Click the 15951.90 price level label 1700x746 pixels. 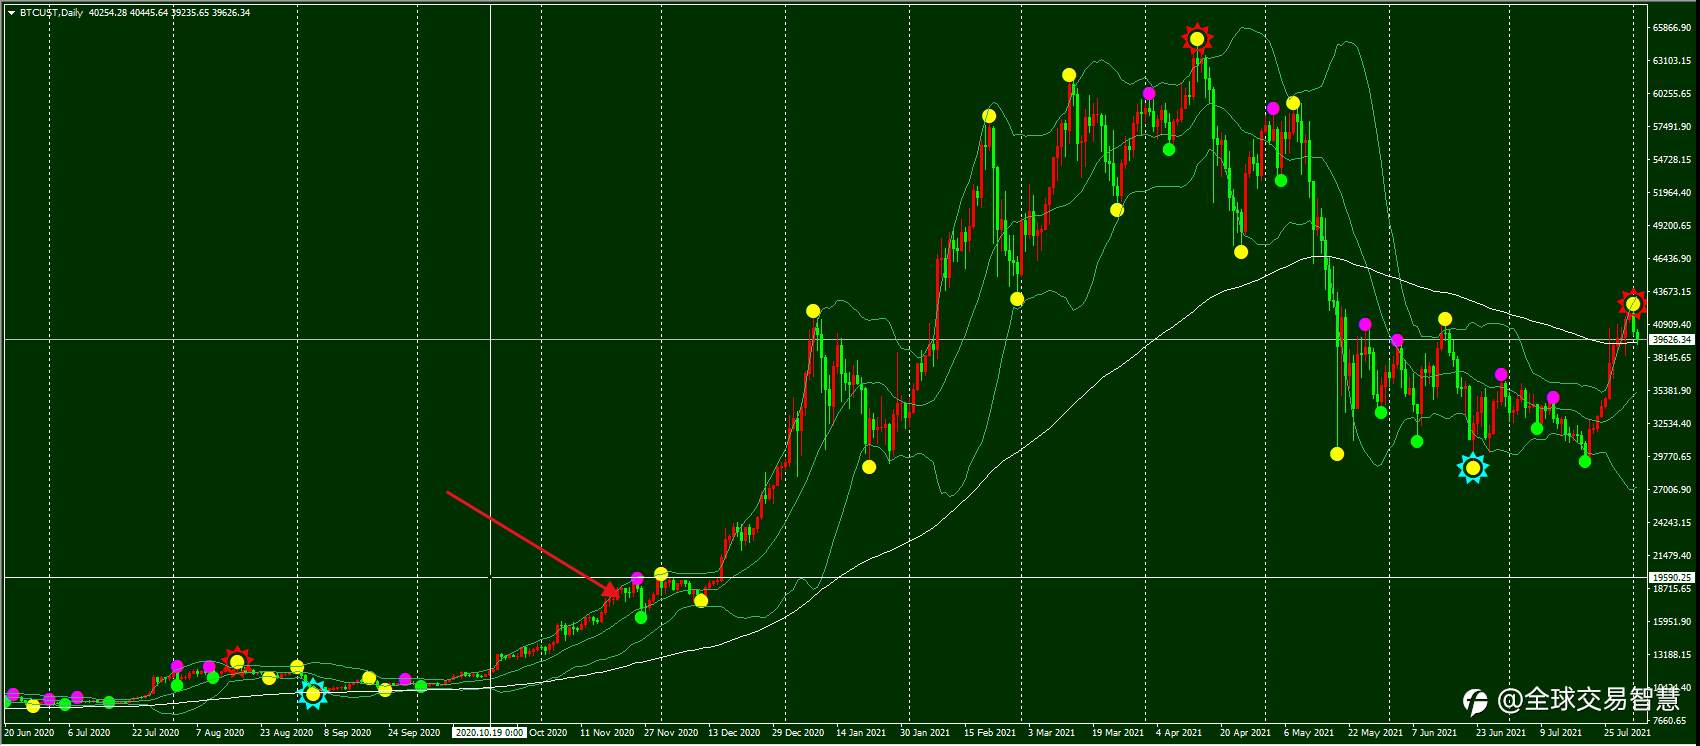[1671, 622]
